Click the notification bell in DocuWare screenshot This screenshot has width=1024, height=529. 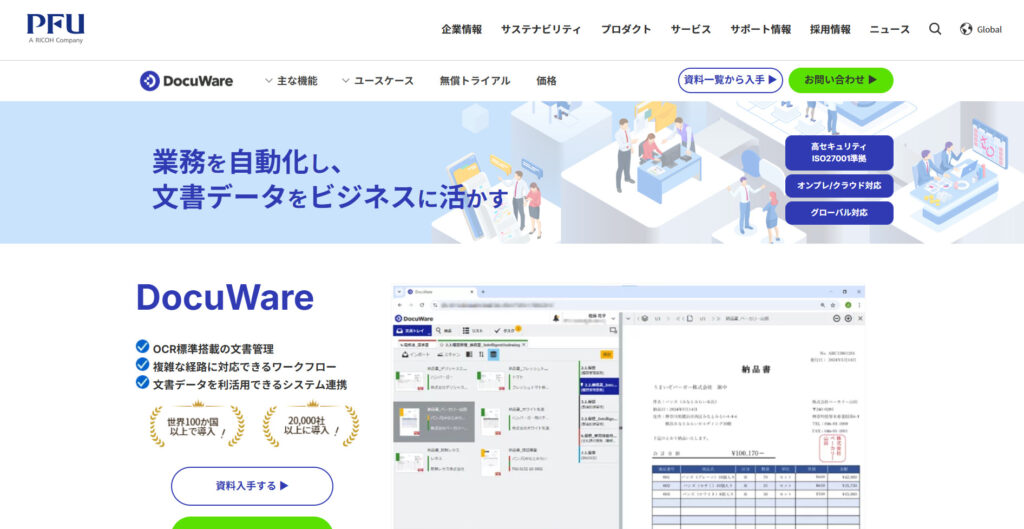[x=556, y=318]
